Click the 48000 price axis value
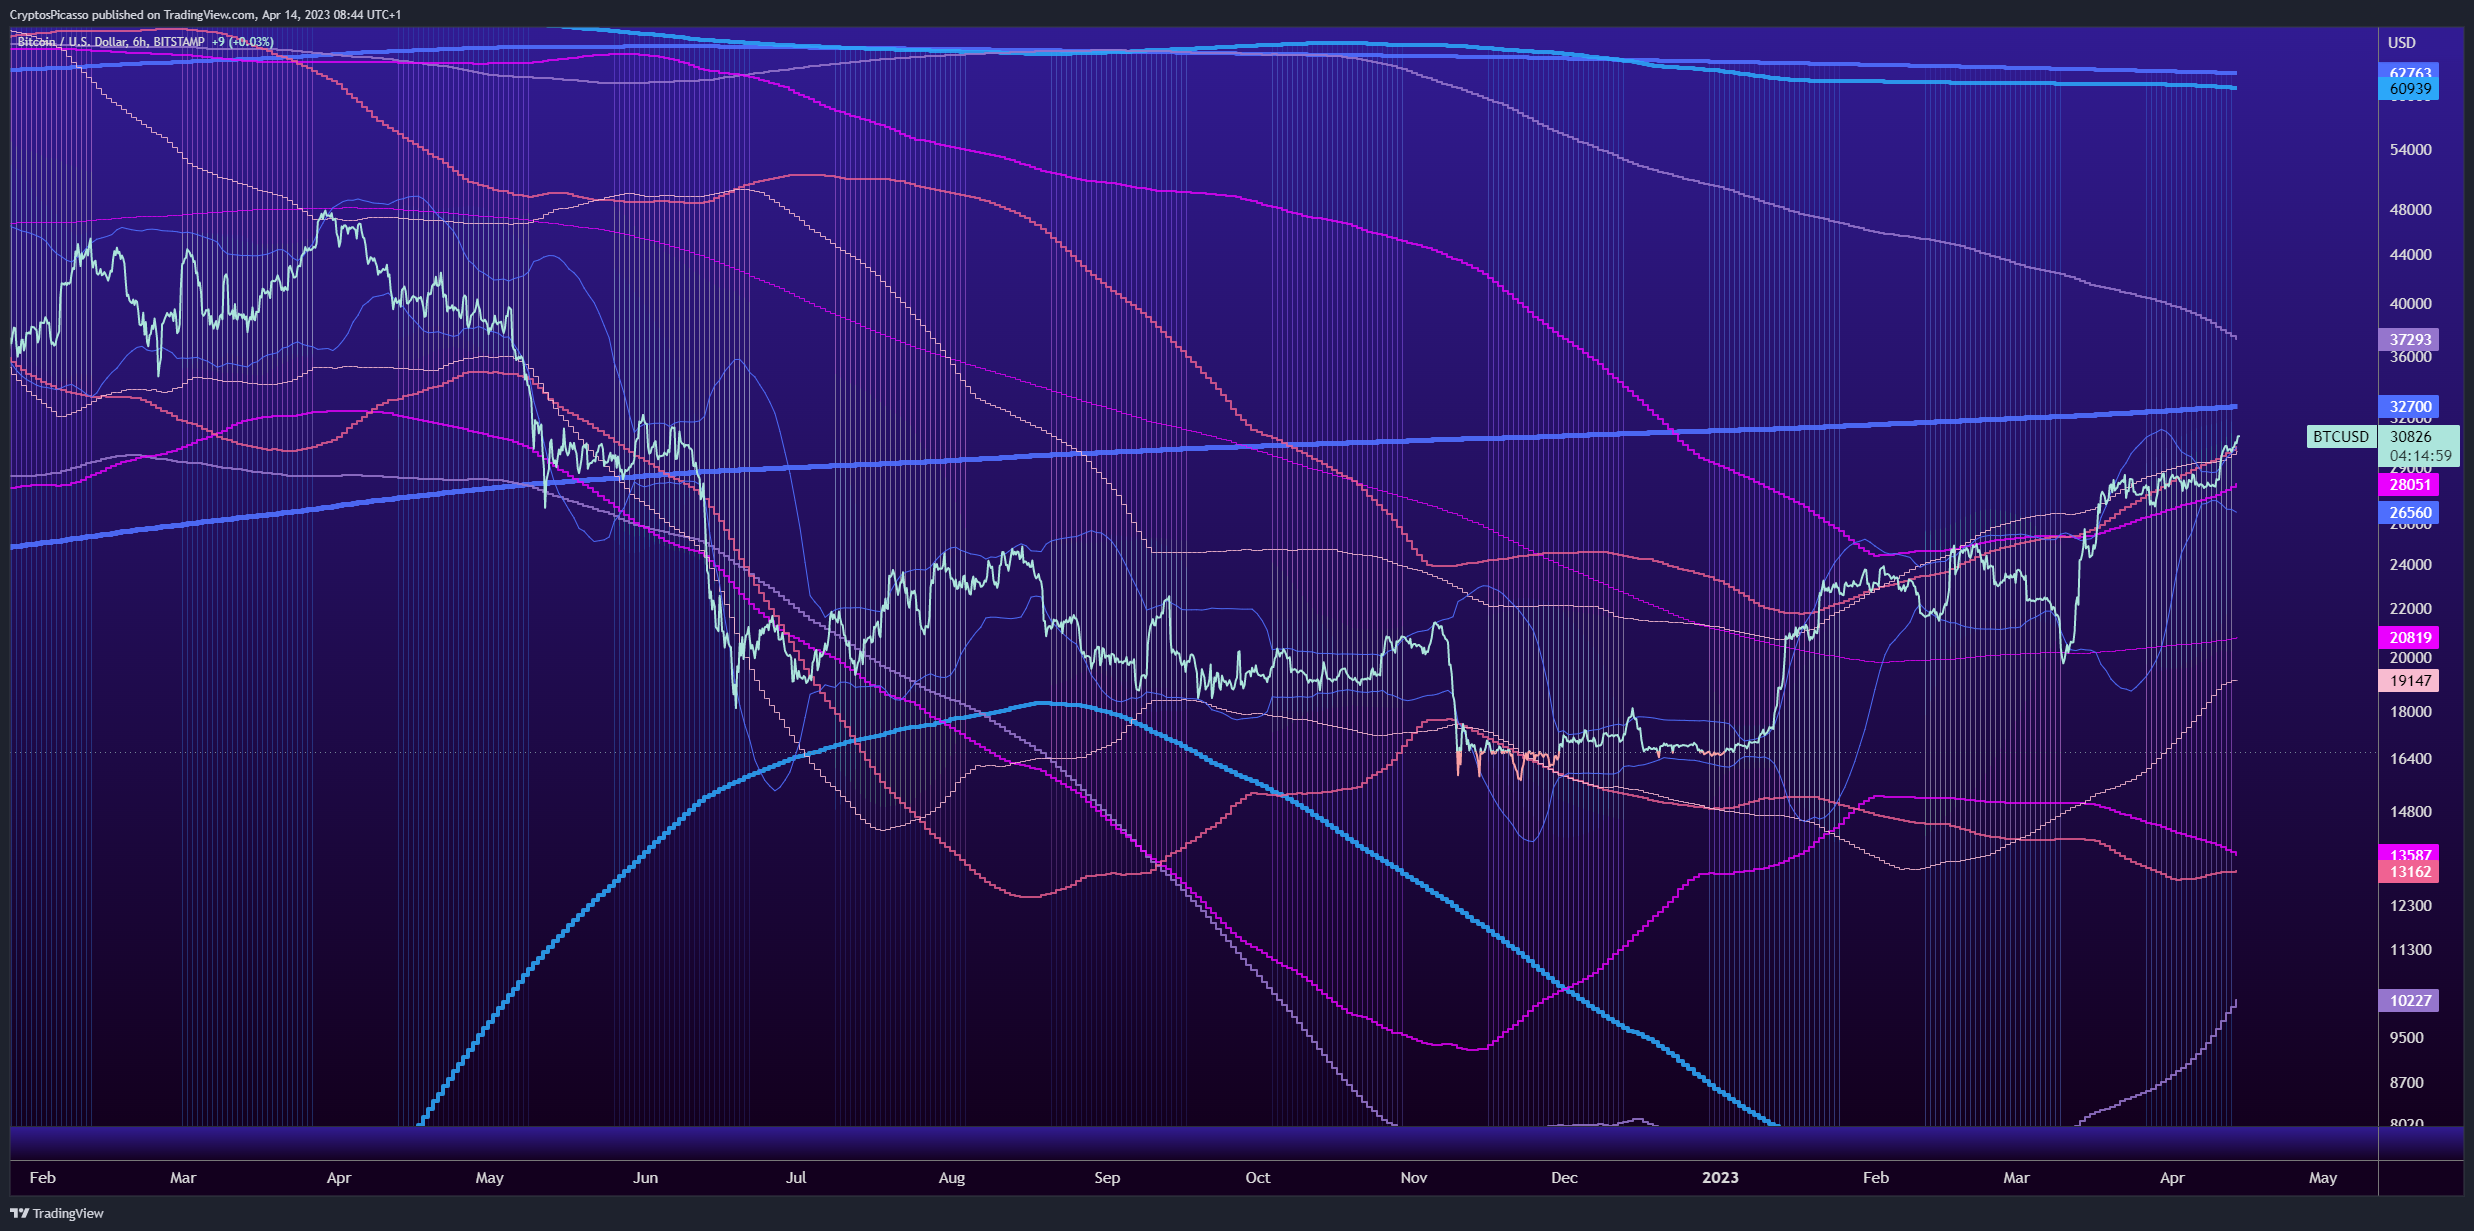 [2410, 209]
